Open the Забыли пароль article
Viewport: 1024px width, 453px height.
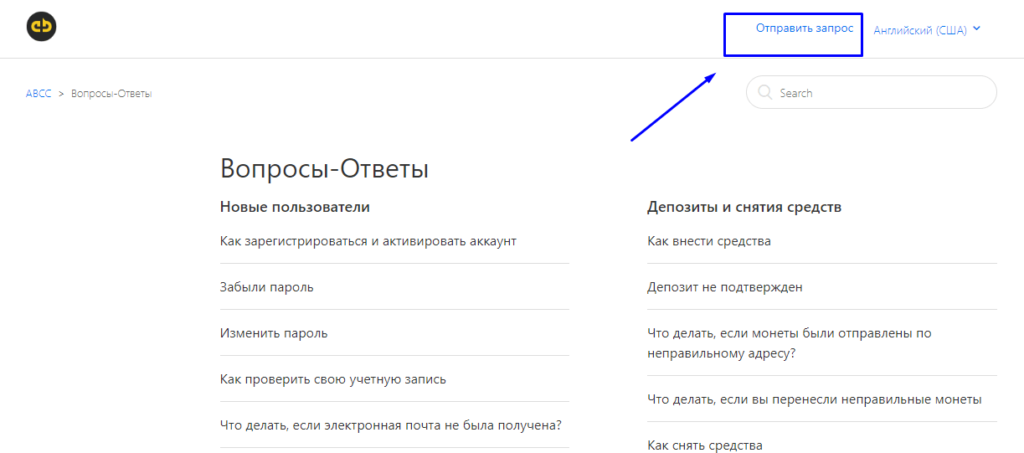[x=266, y=287]
